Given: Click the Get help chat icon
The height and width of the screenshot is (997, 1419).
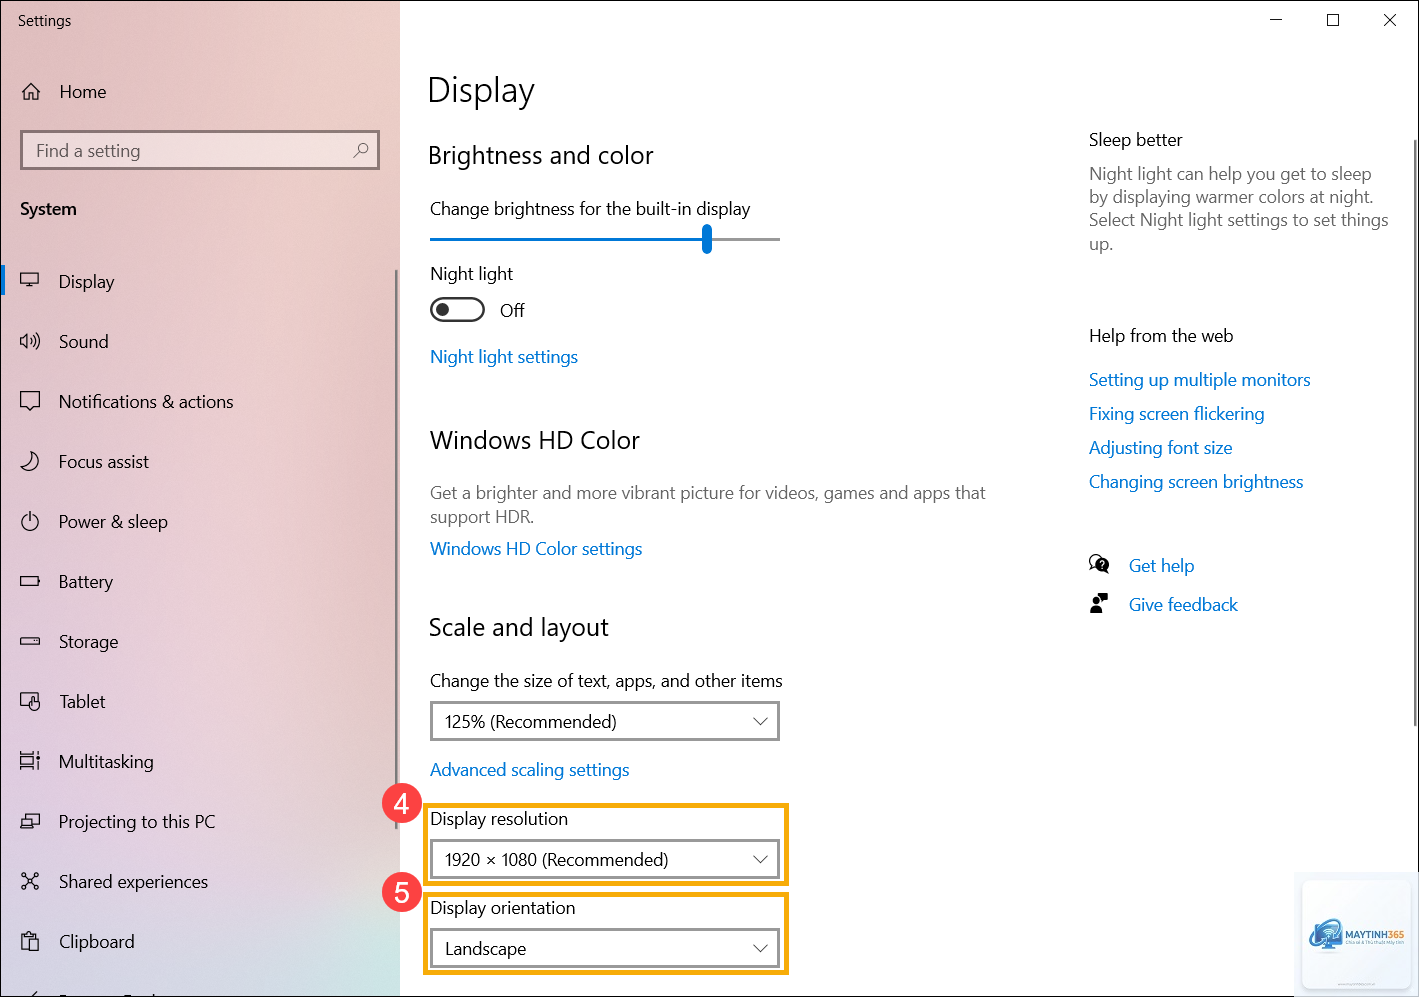Looking at the screenshot, I should tap(1099, 564).
